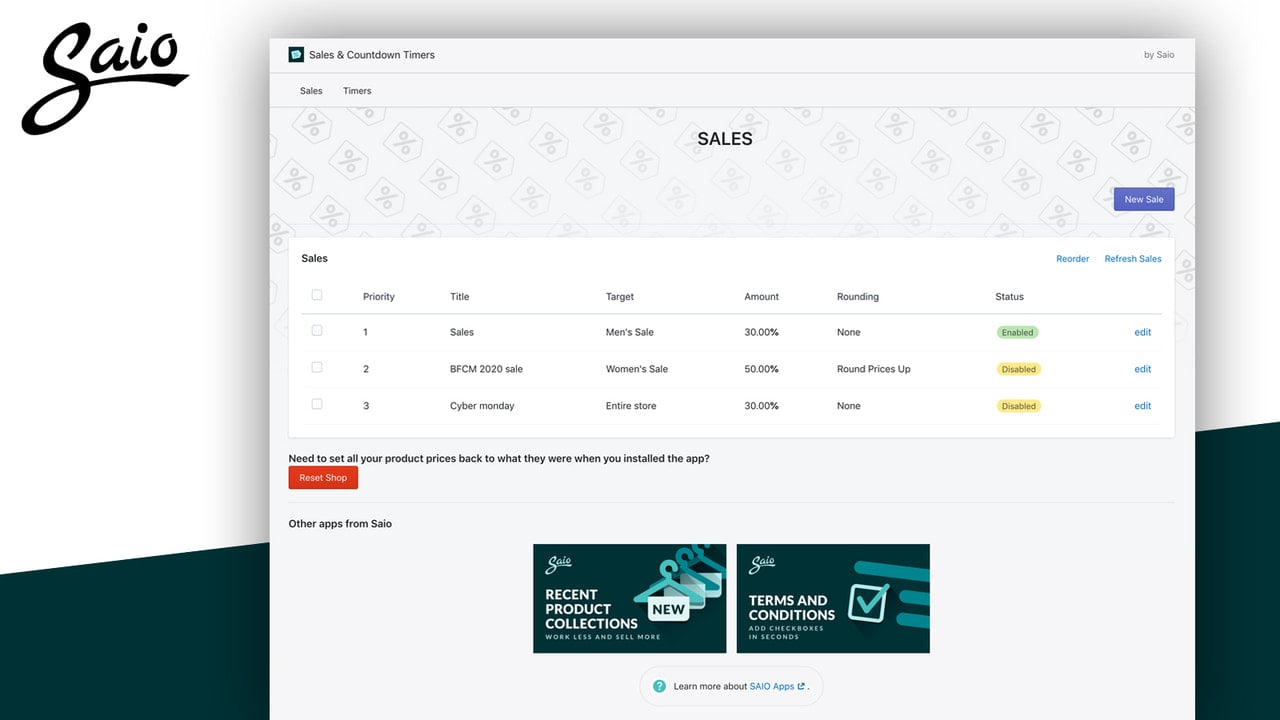Click the Priority column header
This screenshot has height=720, width=1280.
tap(379, 297)
